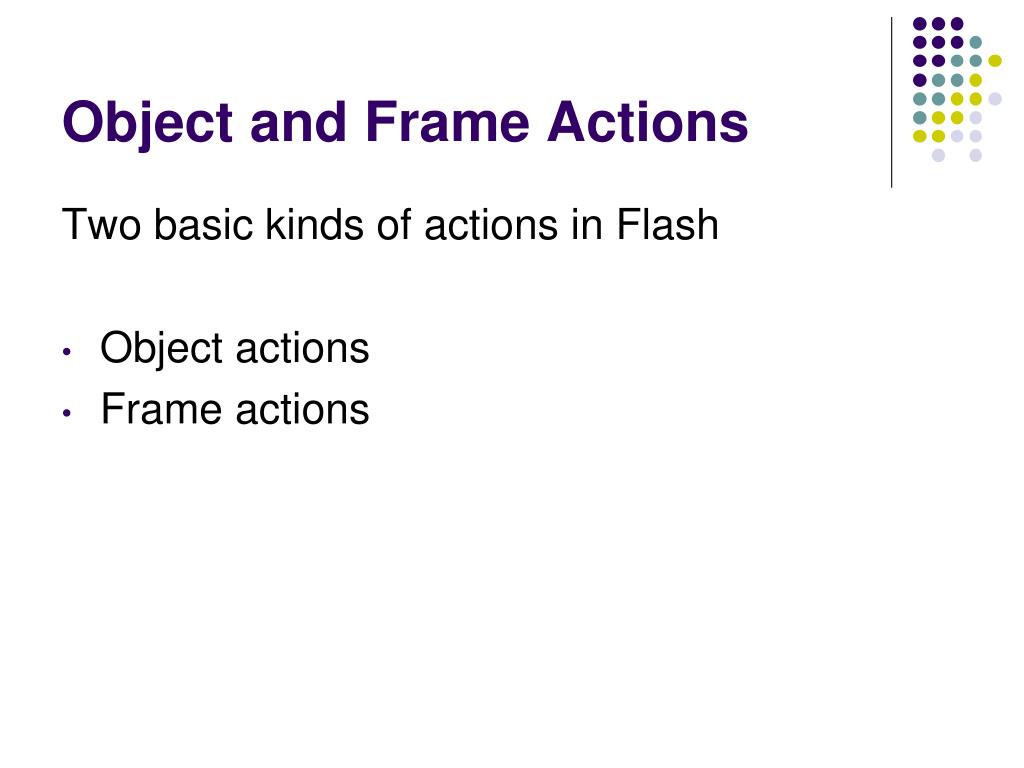Click the bottom-left lavender dot of the grid
The height and width of the screenshot is (768, 1024).
point(938,155)
